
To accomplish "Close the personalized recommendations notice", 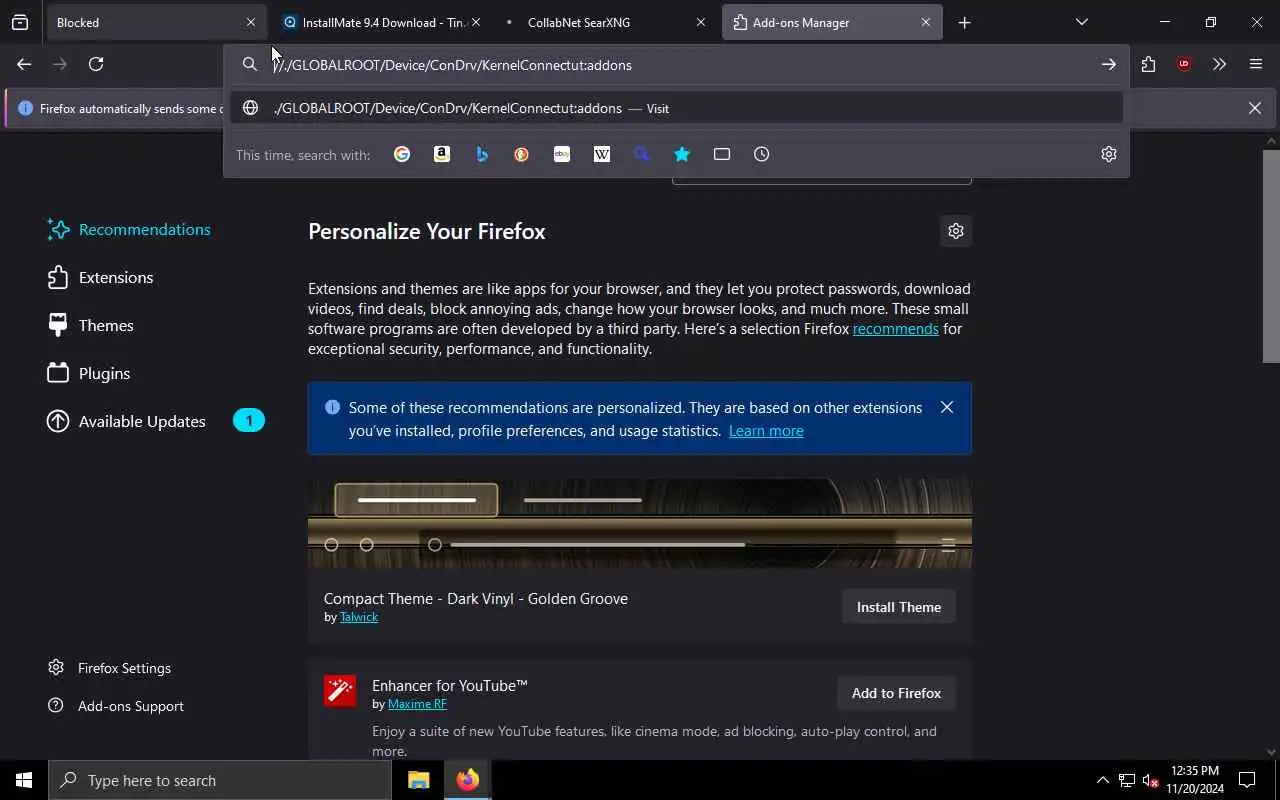I will point(947,407).
